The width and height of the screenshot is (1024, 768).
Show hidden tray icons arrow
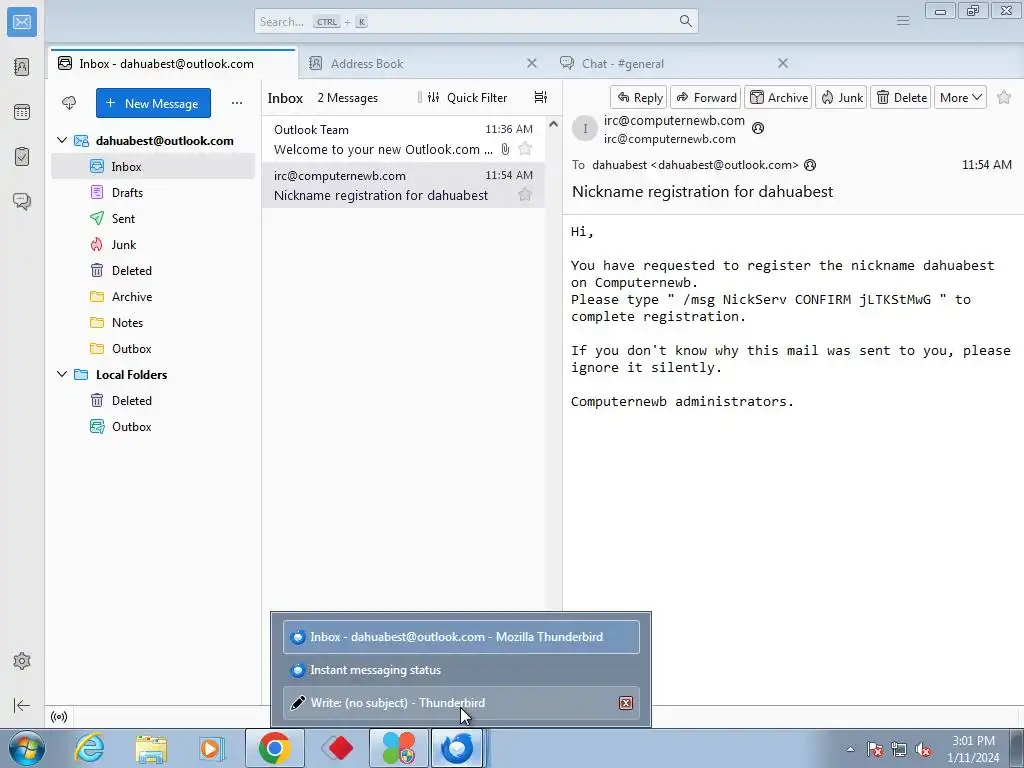point(850,749)
